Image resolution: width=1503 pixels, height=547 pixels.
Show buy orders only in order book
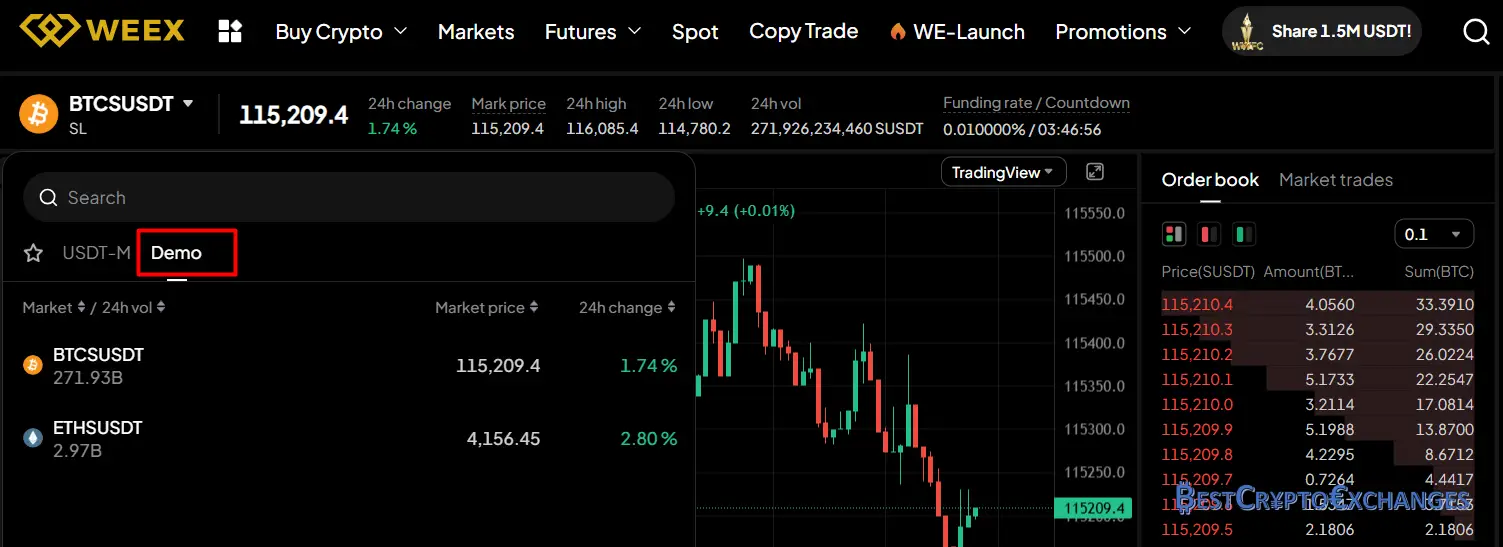coord(1244,234)
